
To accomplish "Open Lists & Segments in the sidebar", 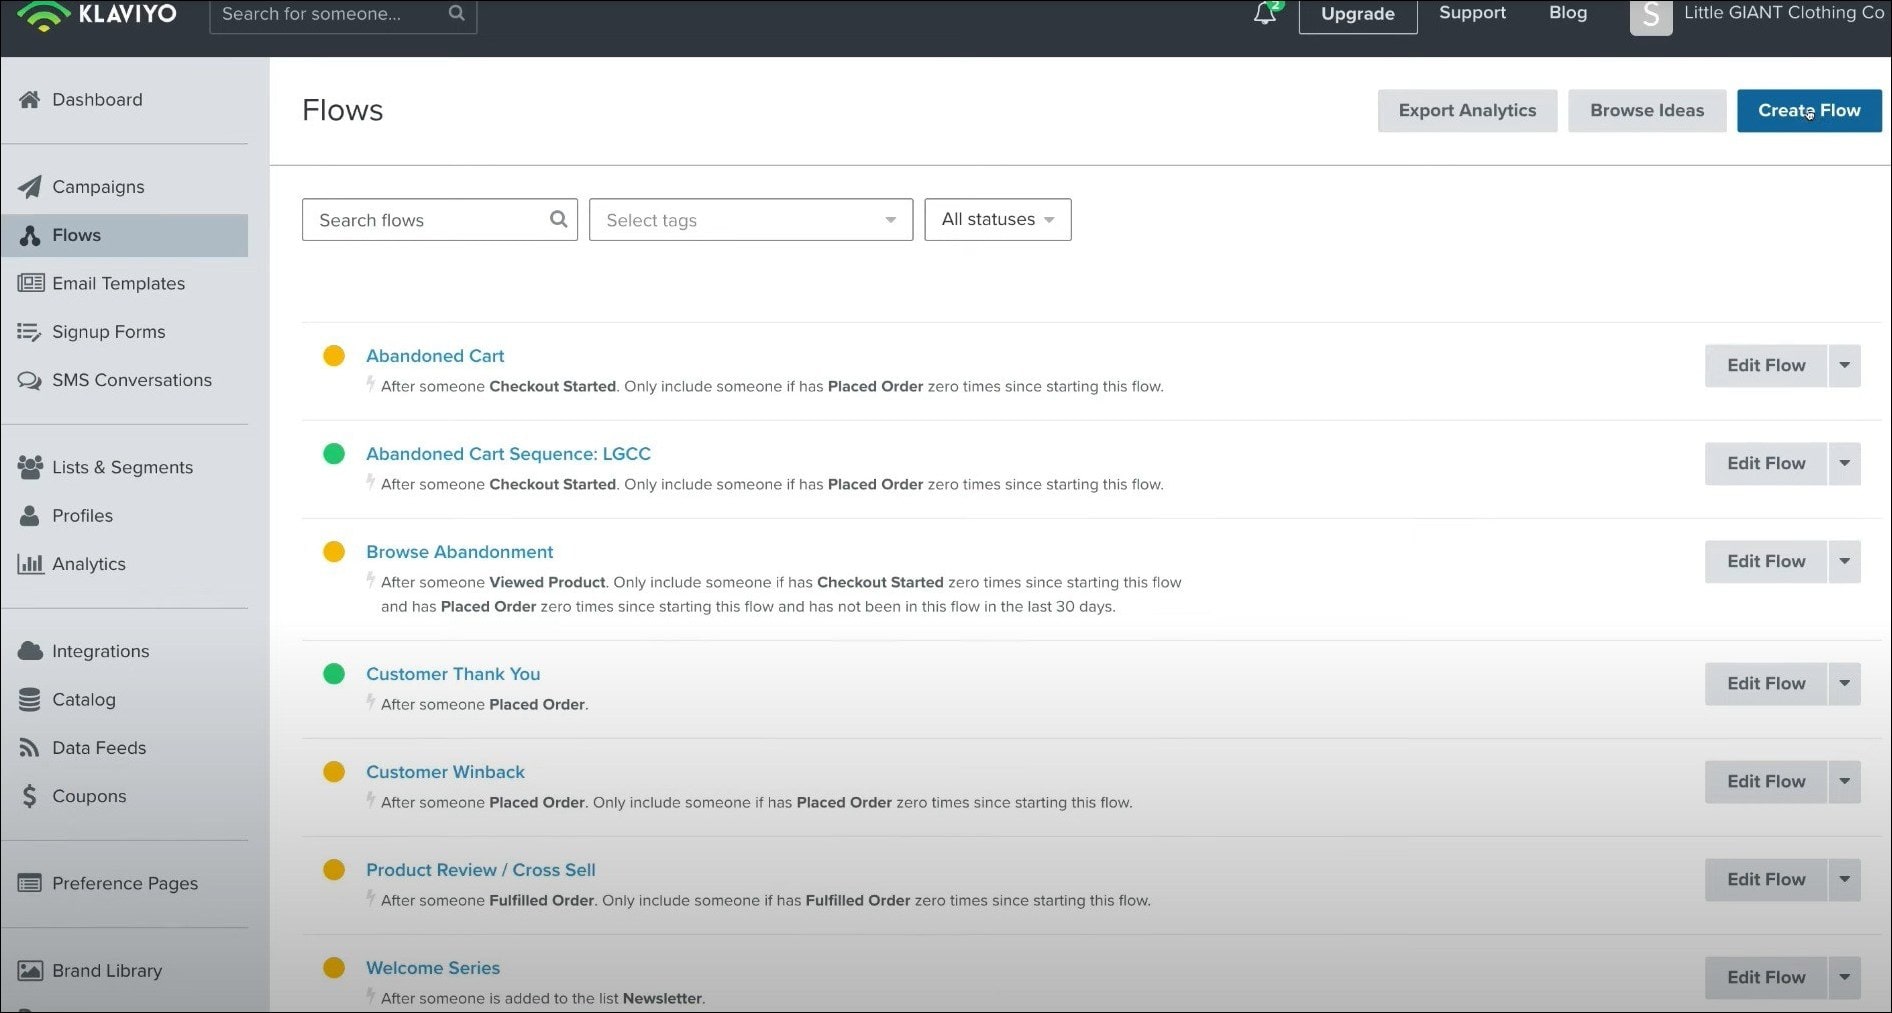I will pyautogui.click(x=125, y=467).
